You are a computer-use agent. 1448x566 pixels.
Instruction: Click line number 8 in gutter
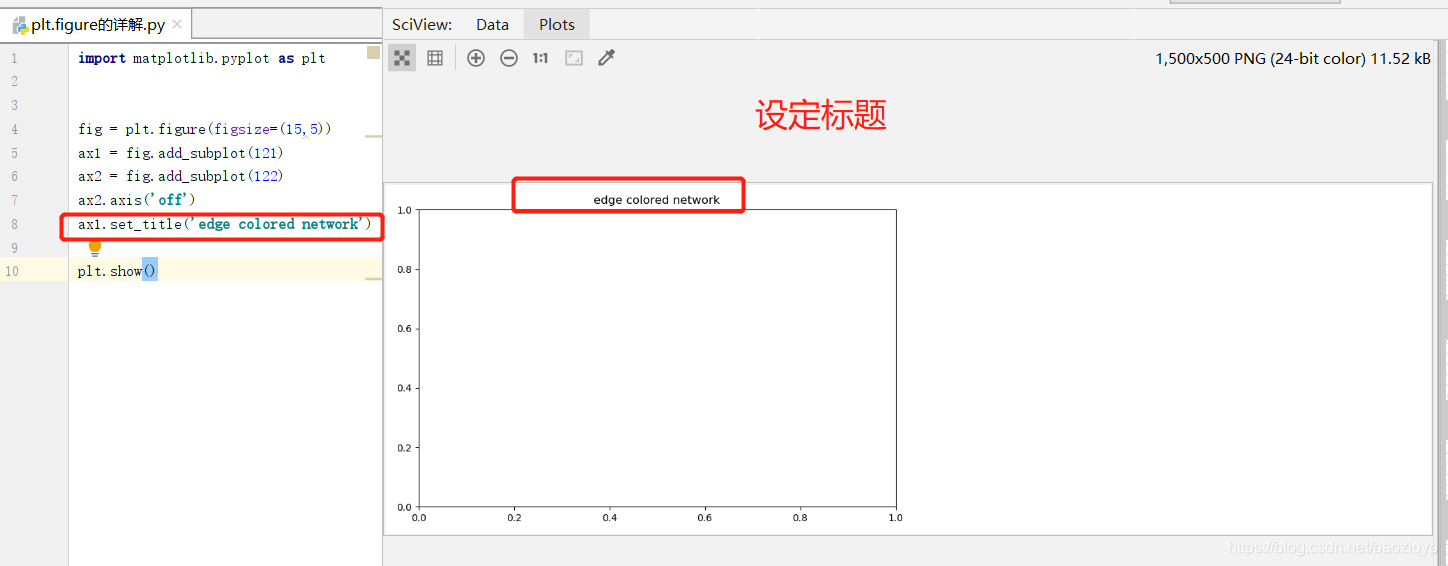[x=14, y=224]
